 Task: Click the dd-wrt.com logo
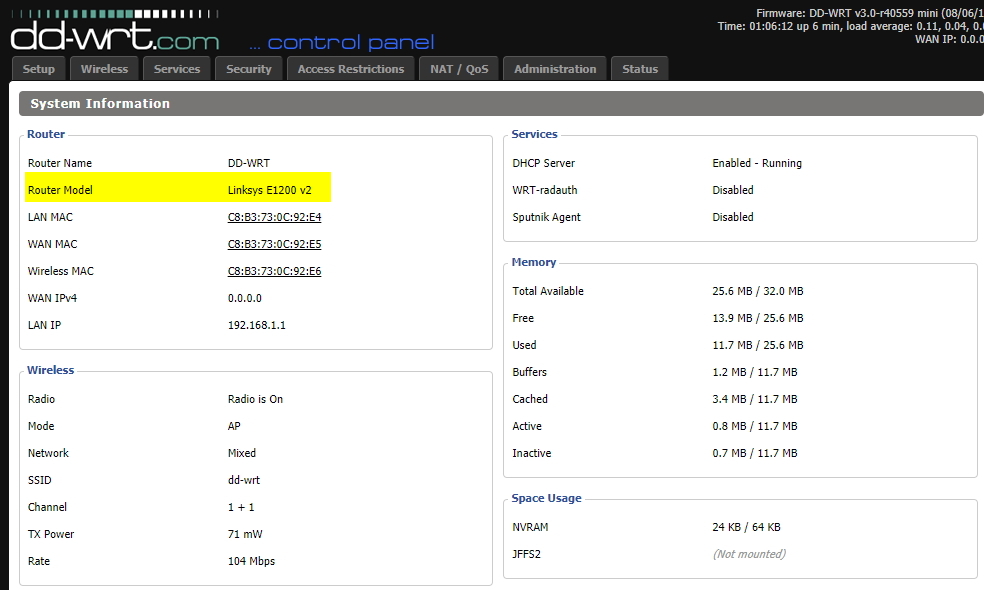115,31
